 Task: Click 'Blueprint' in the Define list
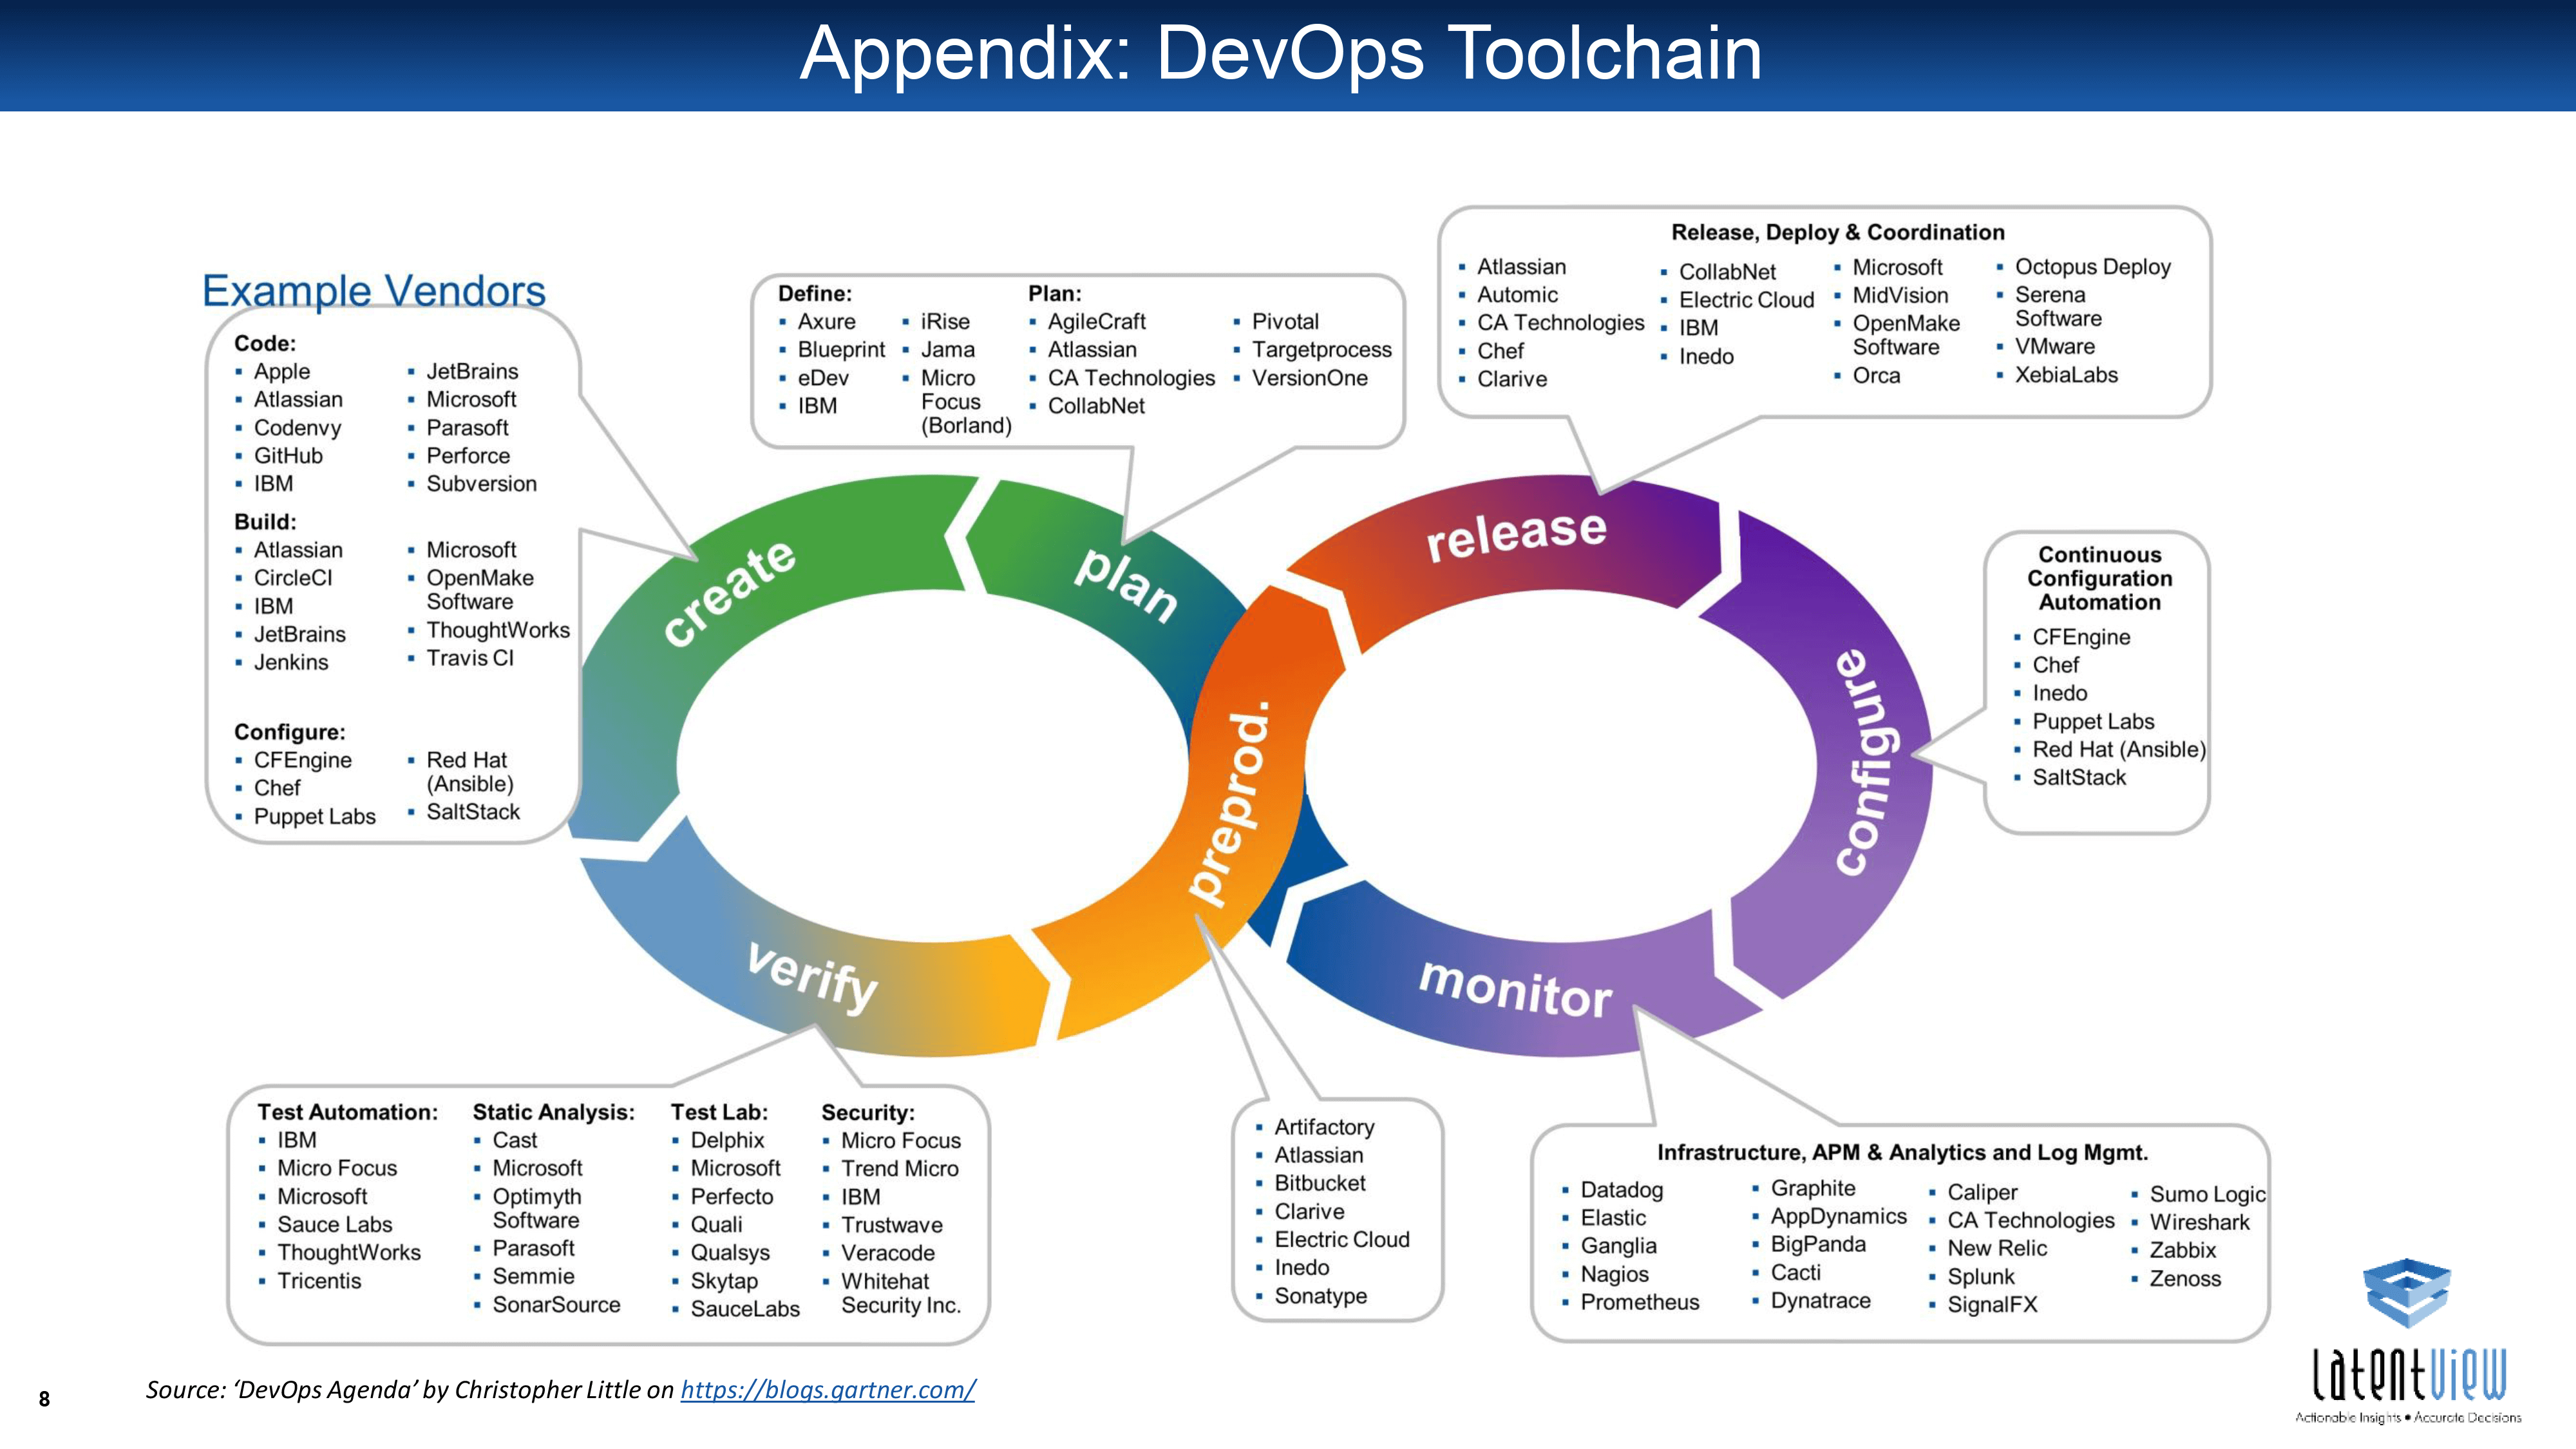coord(842,350)
